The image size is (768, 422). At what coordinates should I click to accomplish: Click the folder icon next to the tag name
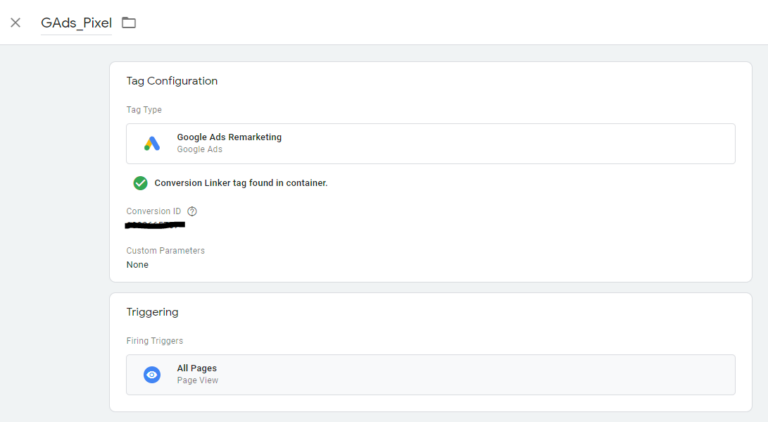tap(129, 23)
